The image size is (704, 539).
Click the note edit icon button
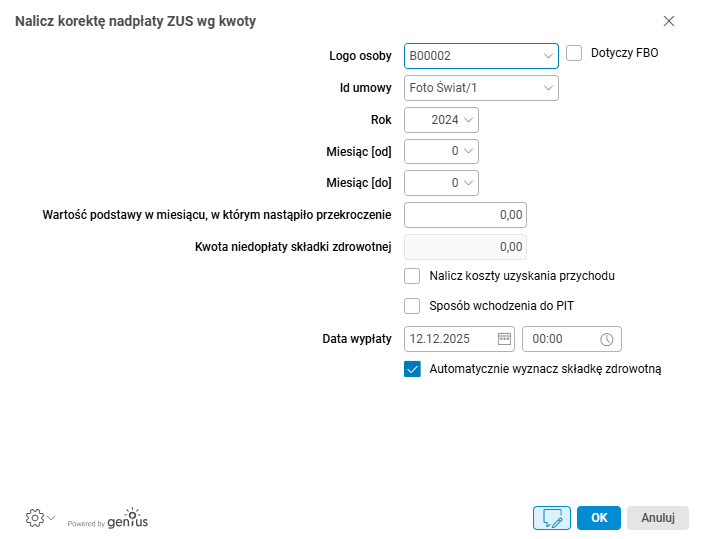click(552, 517)
